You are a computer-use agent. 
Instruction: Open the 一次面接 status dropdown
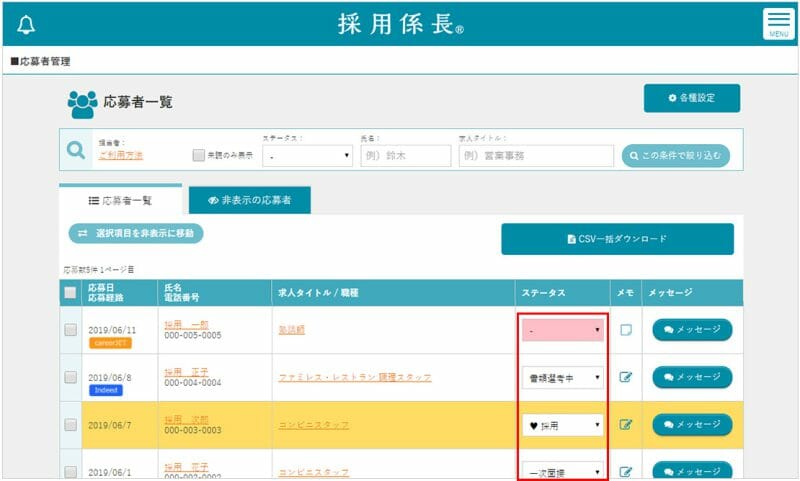(562, 472)
